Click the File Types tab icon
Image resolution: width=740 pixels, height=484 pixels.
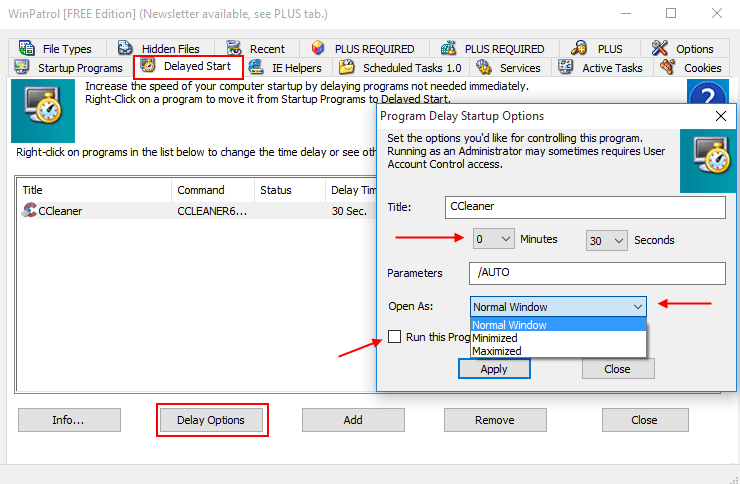pos(26,48)
